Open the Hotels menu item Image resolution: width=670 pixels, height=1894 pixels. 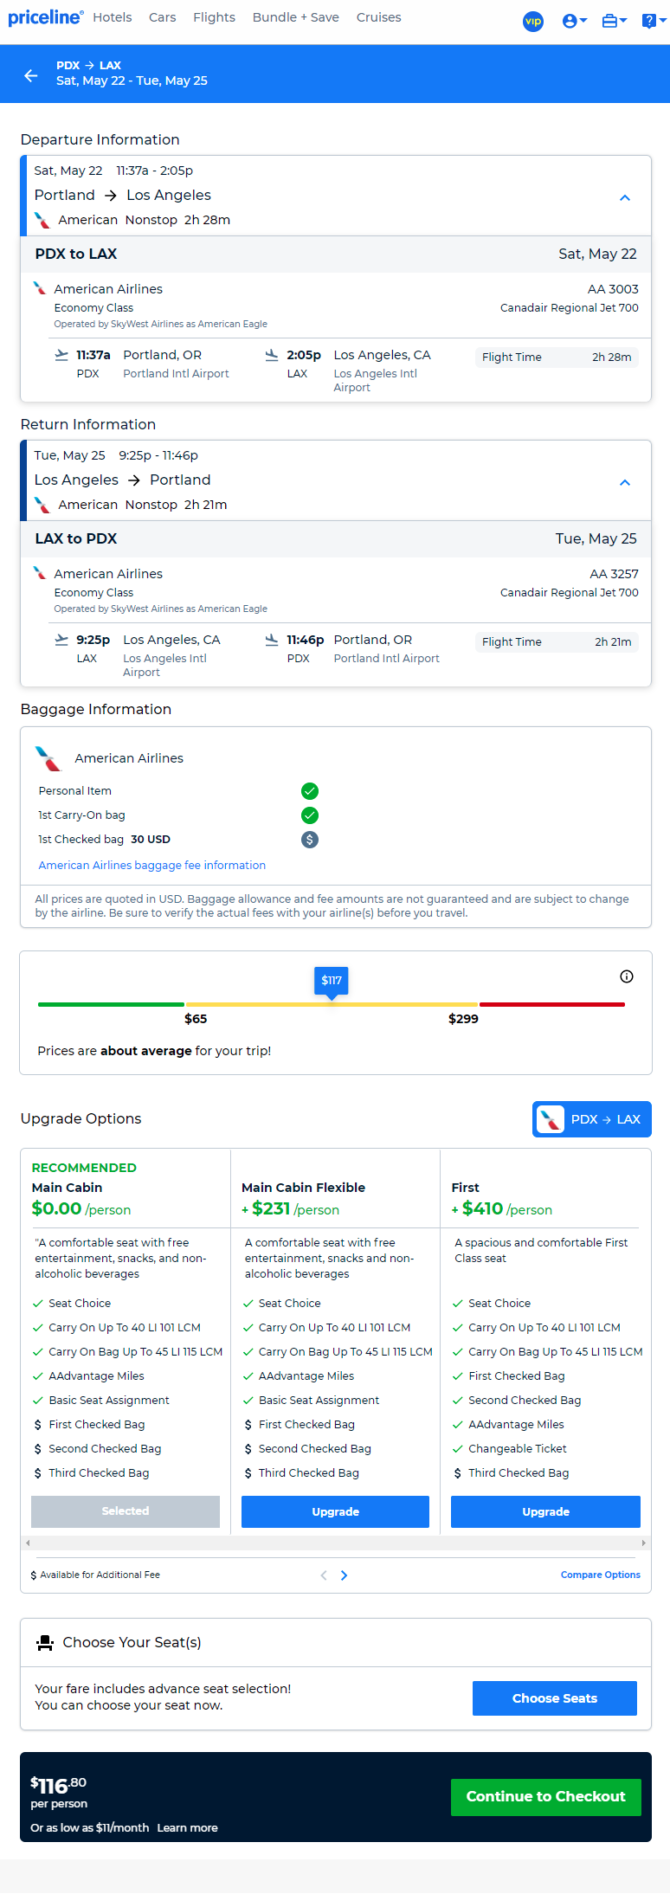tap(112, 17)
